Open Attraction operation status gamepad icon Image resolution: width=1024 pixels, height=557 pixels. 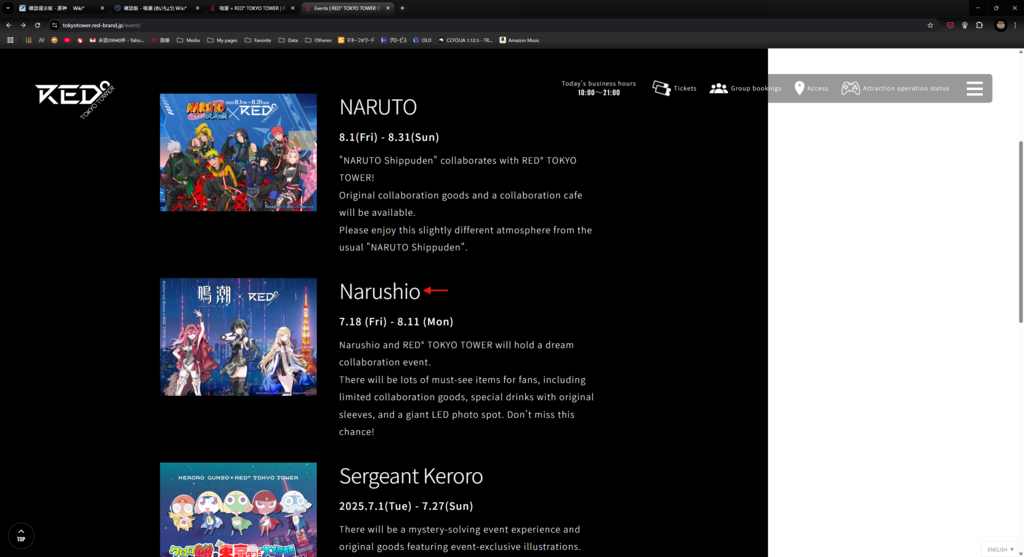(x=850, y=88)
